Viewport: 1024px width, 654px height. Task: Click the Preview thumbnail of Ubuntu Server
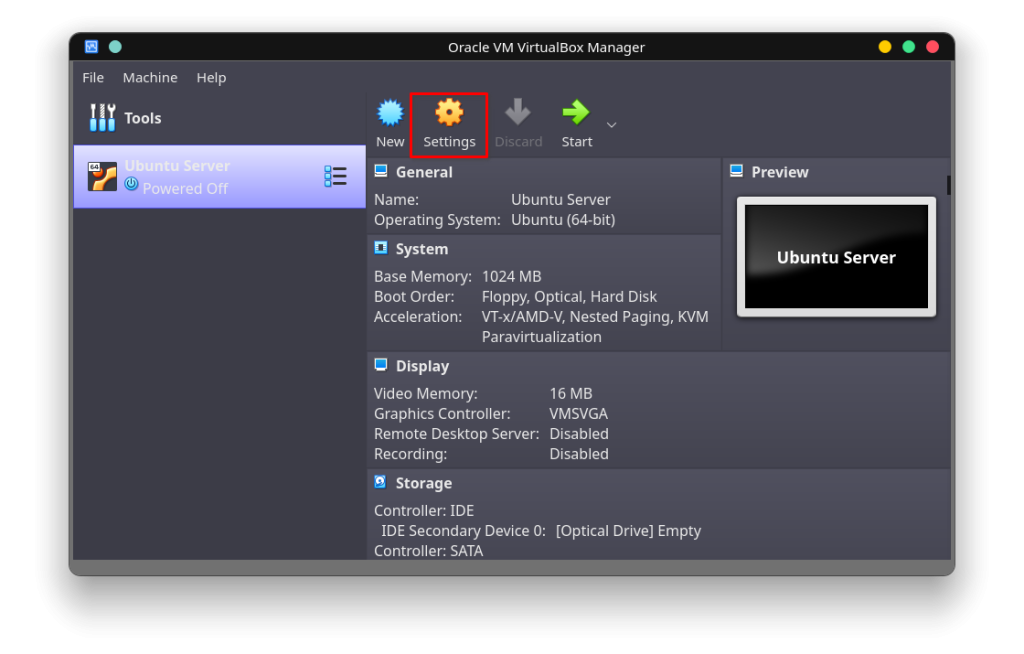[836, 256]
